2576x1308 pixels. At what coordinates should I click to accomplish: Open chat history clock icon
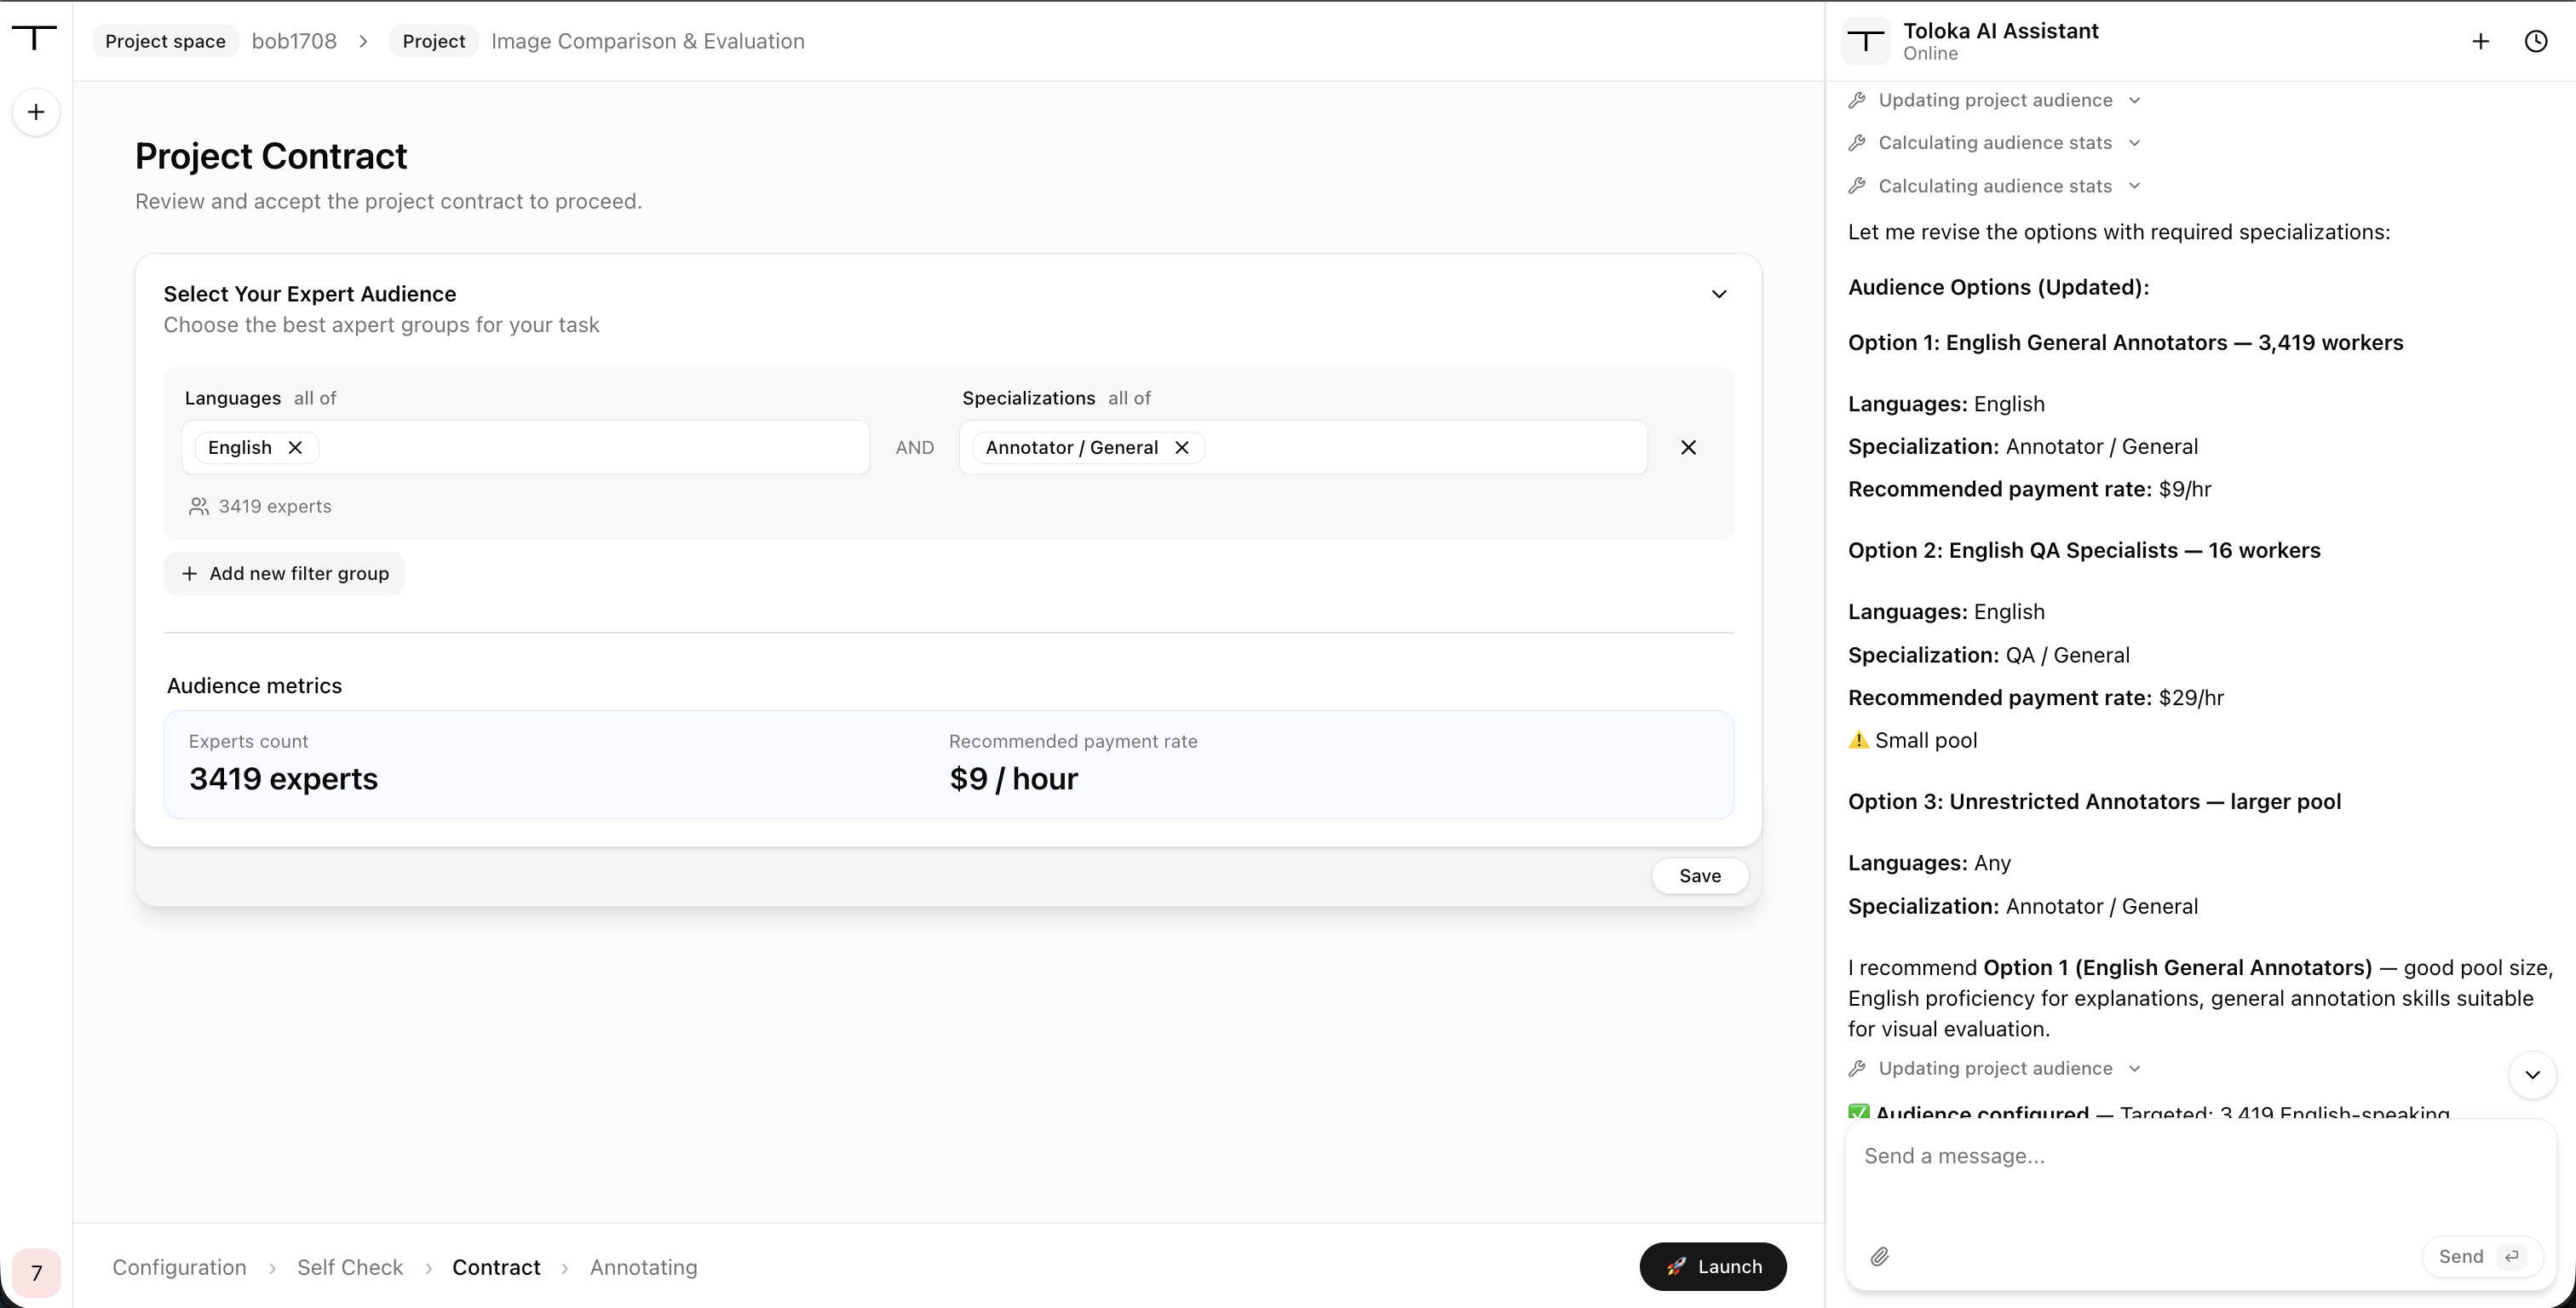(2536, 41)
